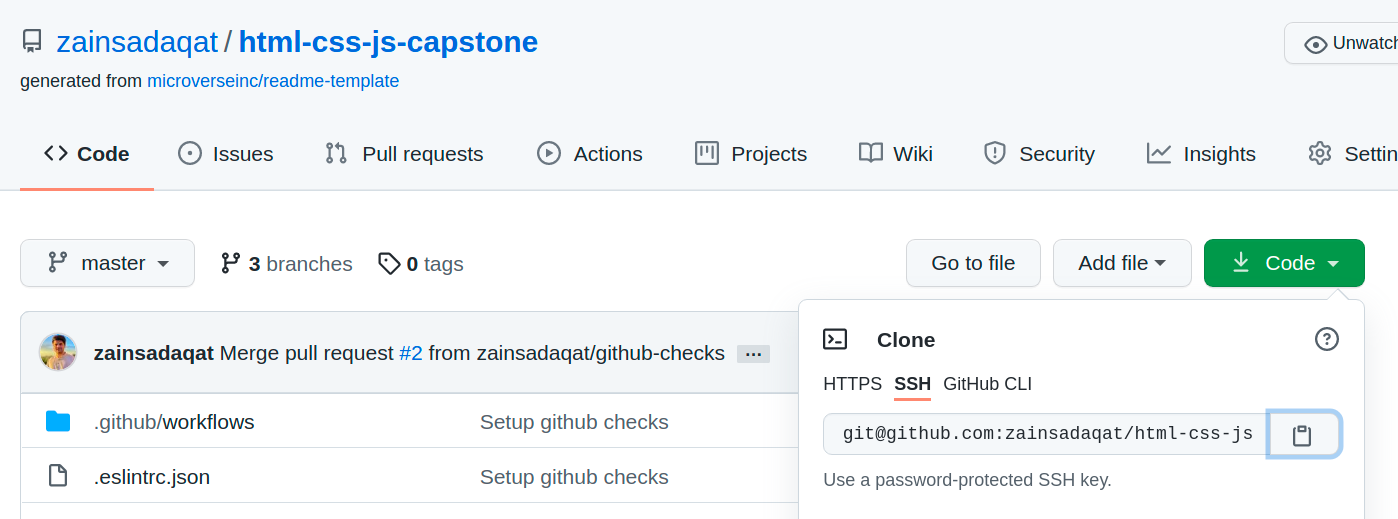This screenshot has height=519, width=1398.
Task: Open the master branch dropdown
Action: tap(107, 263)
